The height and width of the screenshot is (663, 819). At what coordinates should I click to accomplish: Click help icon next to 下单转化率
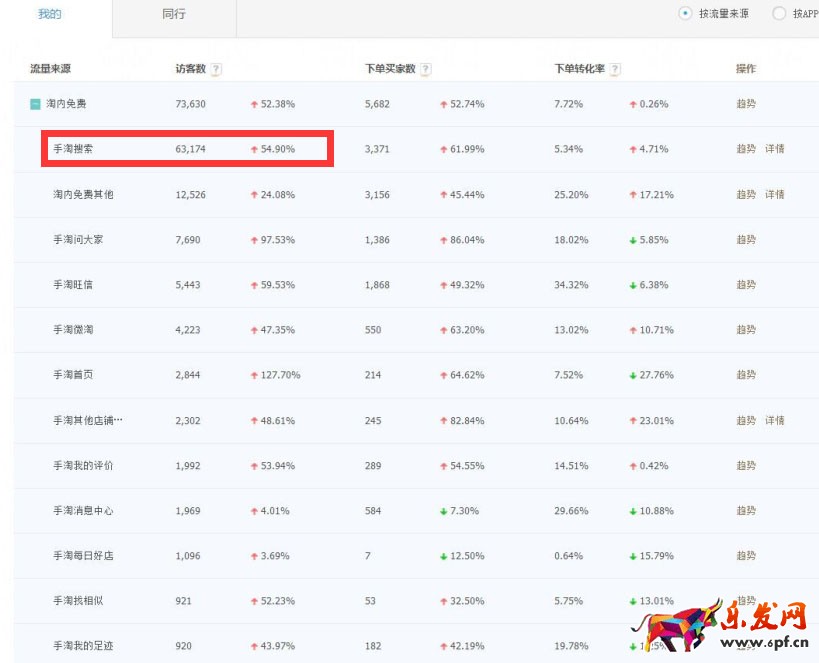point(615,69)
